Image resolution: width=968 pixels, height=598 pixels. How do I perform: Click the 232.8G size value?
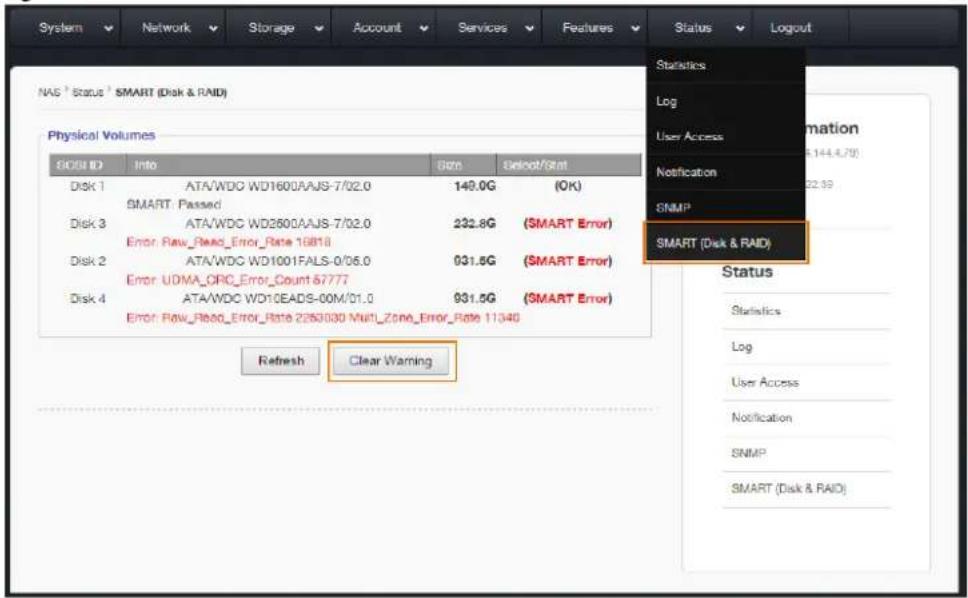coord(475,223)
